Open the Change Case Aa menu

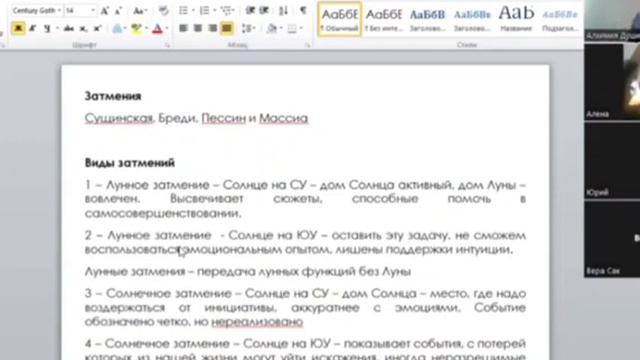[x=140, y=11]
